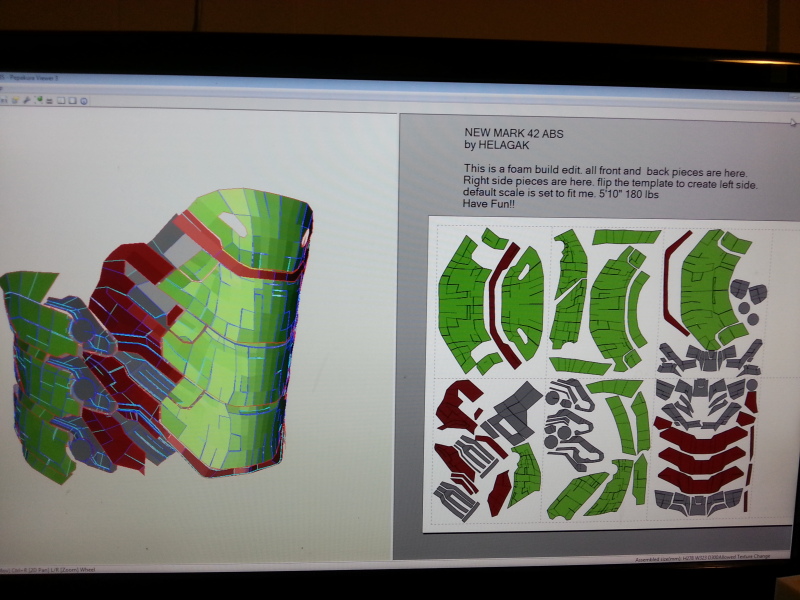Select the bottom-left red and gray pattern page

pyautogui.click(x=489, y=450)
